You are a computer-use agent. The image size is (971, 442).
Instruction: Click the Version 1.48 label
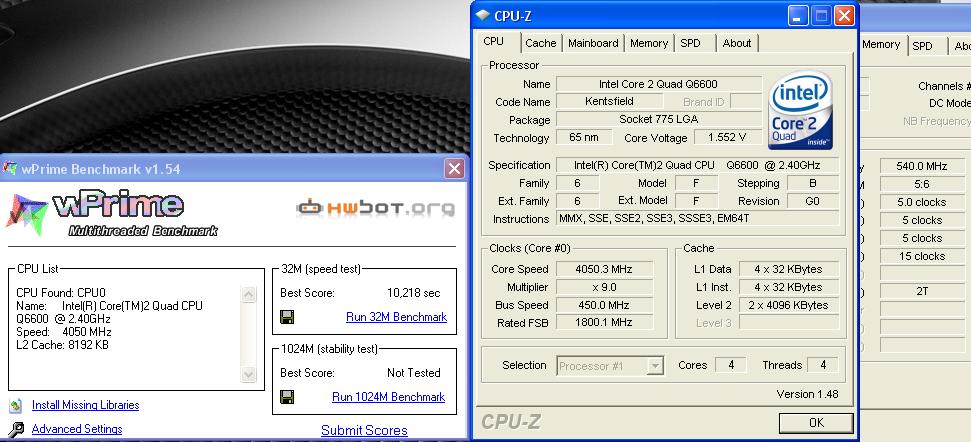(x=808, y=394)
